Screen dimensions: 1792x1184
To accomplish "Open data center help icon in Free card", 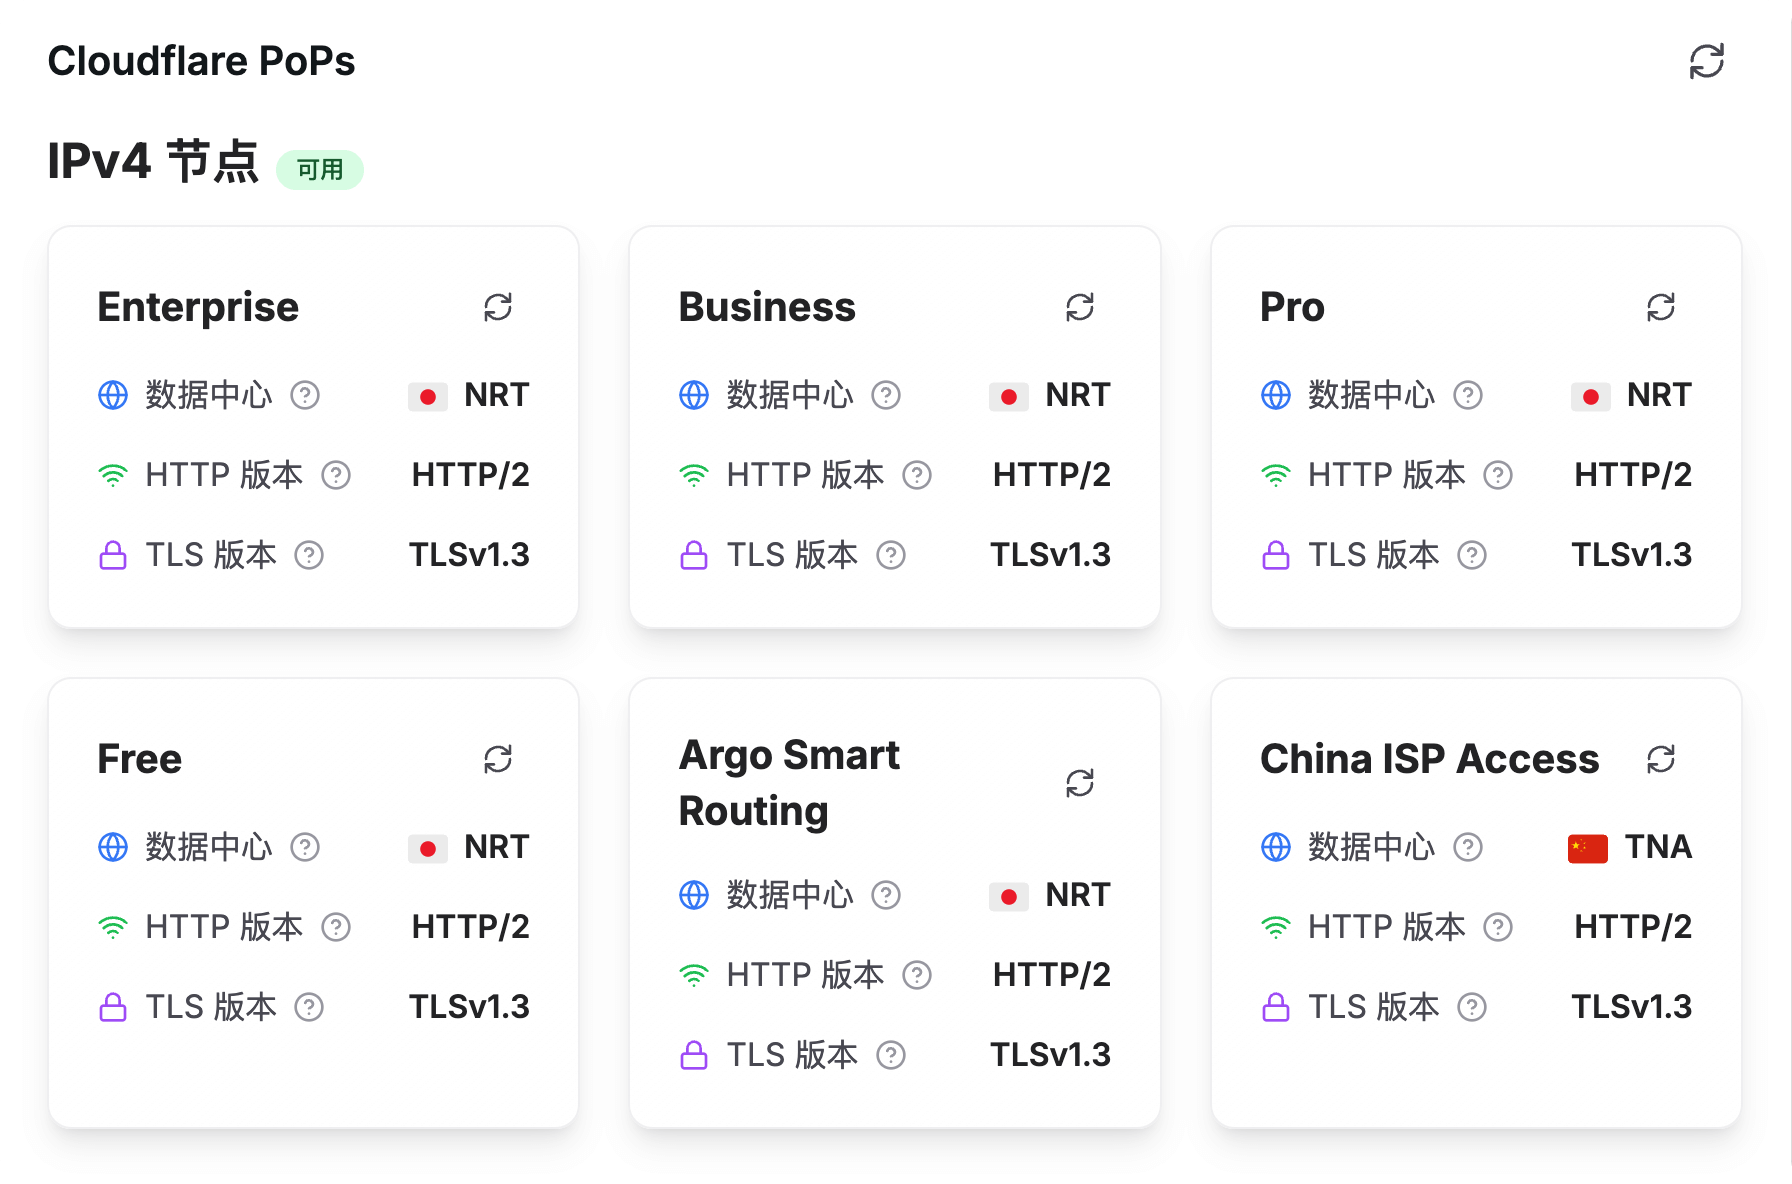I will 305,847.
